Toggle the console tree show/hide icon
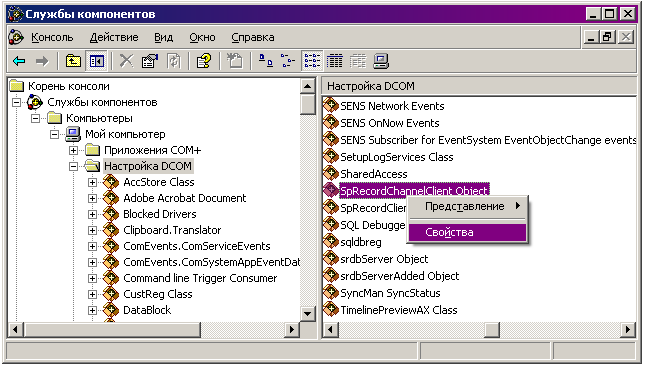 [97, 61]
